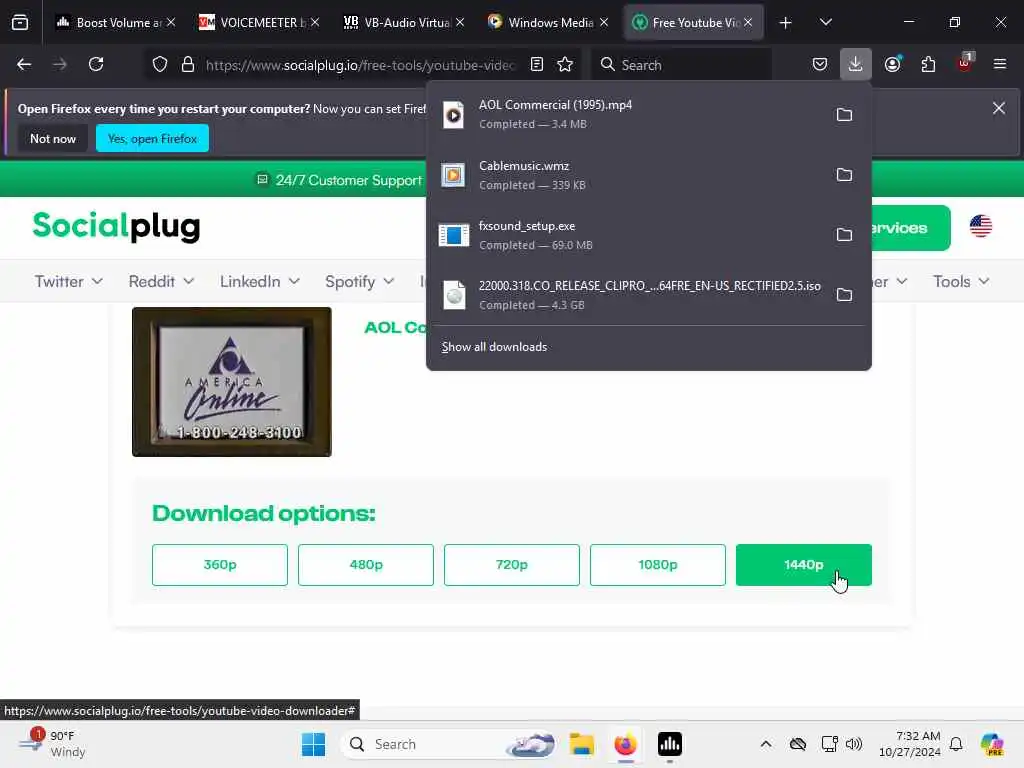Expand the Twitter menu
This screenshot has width=1024, height=768.
coord(69,281)
